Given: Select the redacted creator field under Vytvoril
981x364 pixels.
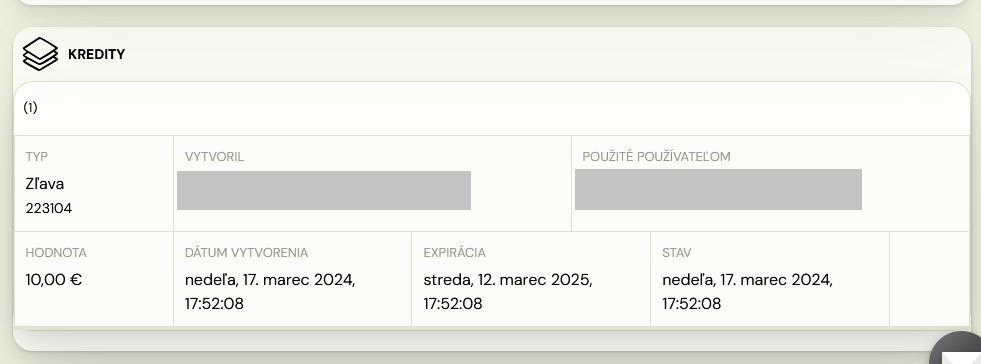Looking at the screenshot, I should (324, 190).
